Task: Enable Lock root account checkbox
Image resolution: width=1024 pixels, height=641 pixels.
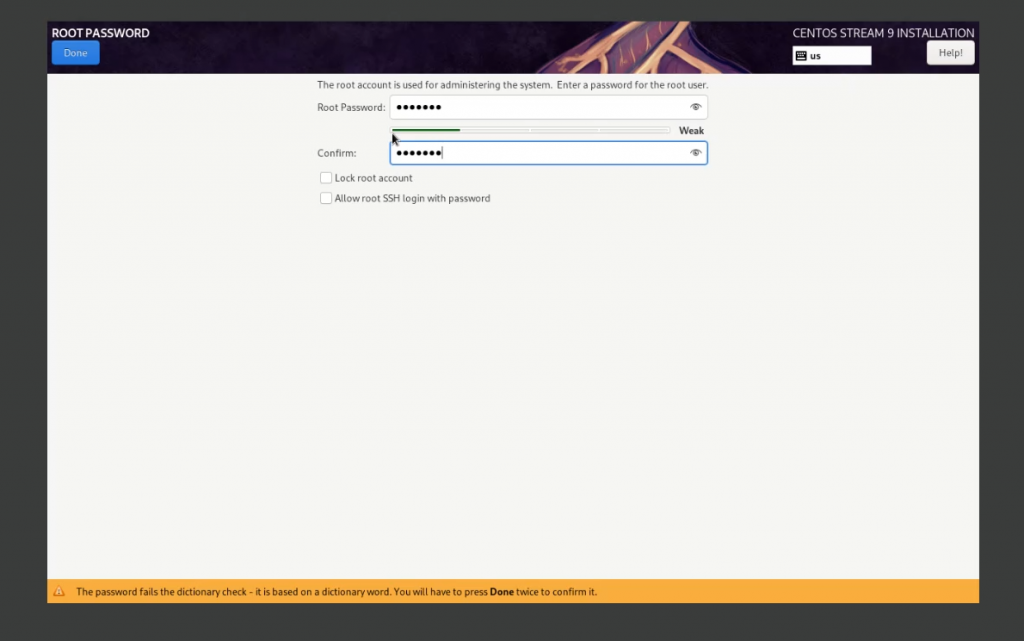Action: [x=326, y=178]
